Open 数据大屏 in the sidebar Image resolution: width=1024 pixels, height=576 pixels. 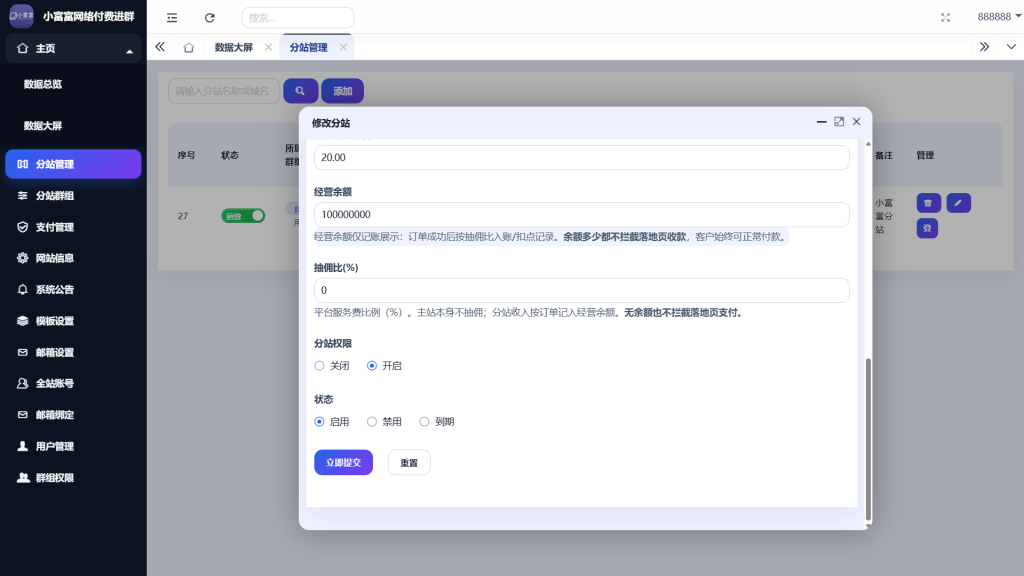(x=43, y=125)
